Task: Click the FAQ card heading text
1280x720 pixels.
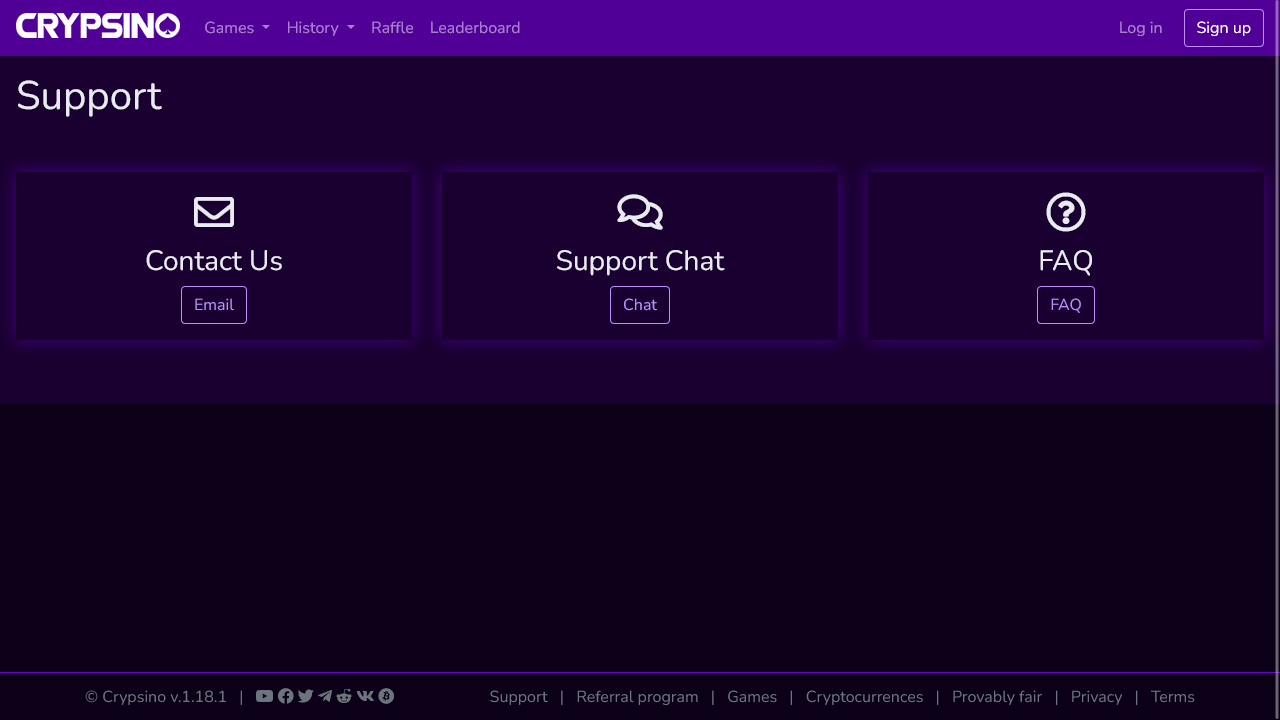Action: [1066, 261]
